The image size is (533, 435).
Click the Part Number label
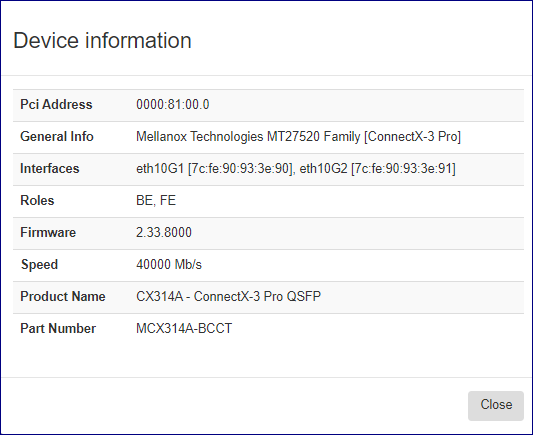pos(58,328)
